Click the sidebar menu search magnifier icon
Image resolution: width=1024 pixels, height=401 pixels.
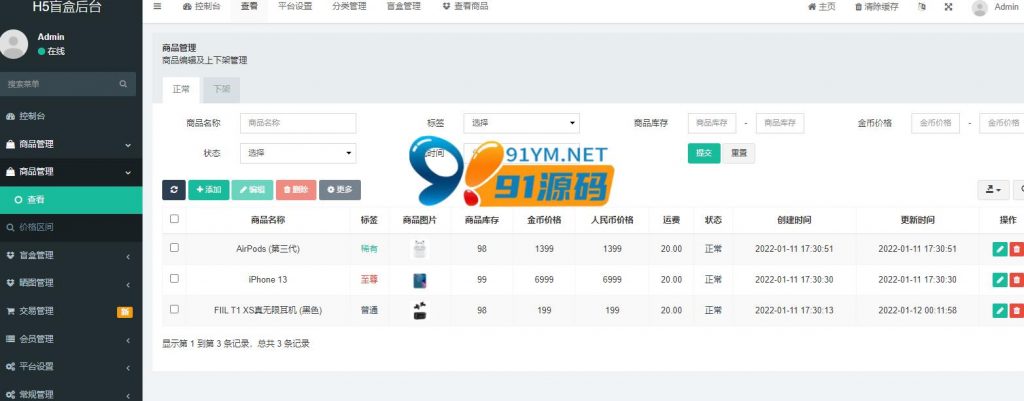click(x=123, y=84)
